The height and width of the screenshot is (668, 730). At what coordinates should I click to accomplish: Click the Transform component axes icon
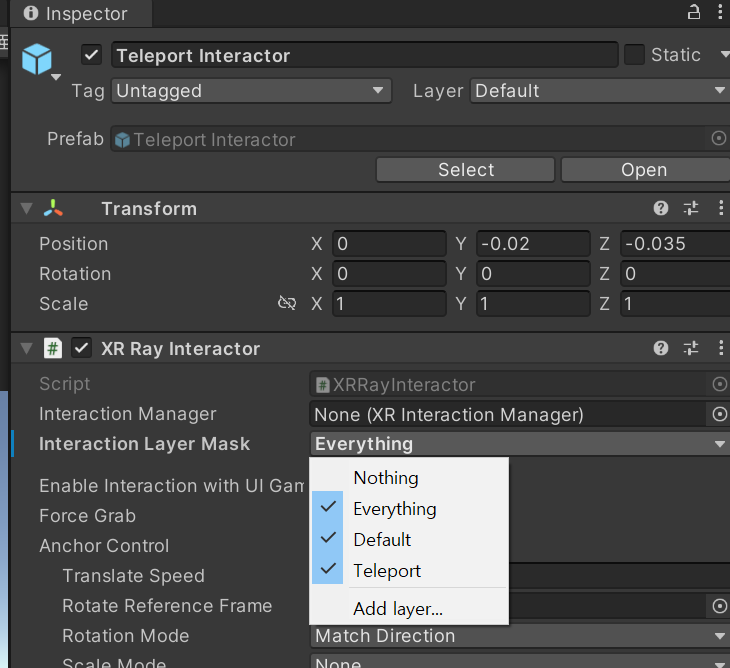[53, 208]
